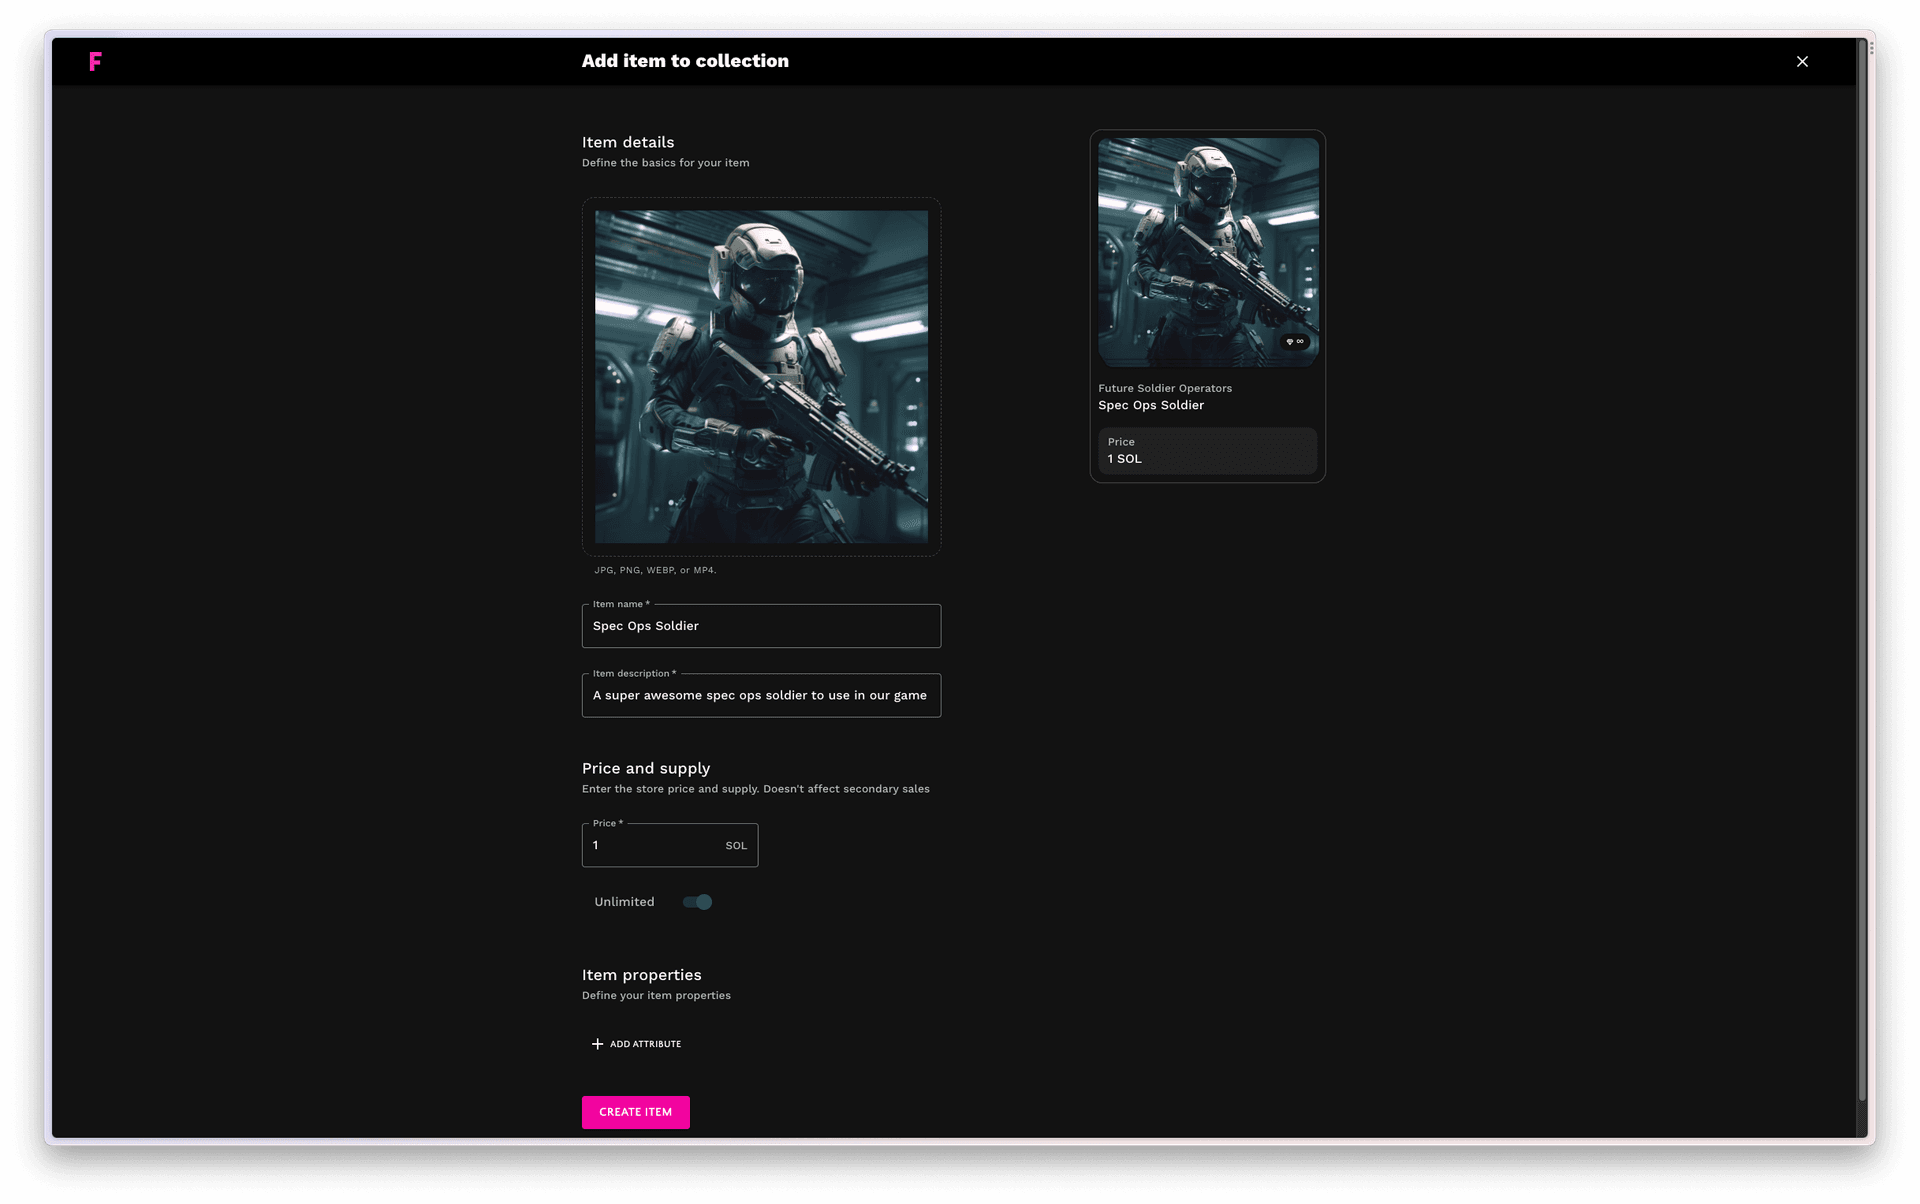Click the unlimited supply badge on preview card
The image size is (1920, 1204).
pos(1294,342)
